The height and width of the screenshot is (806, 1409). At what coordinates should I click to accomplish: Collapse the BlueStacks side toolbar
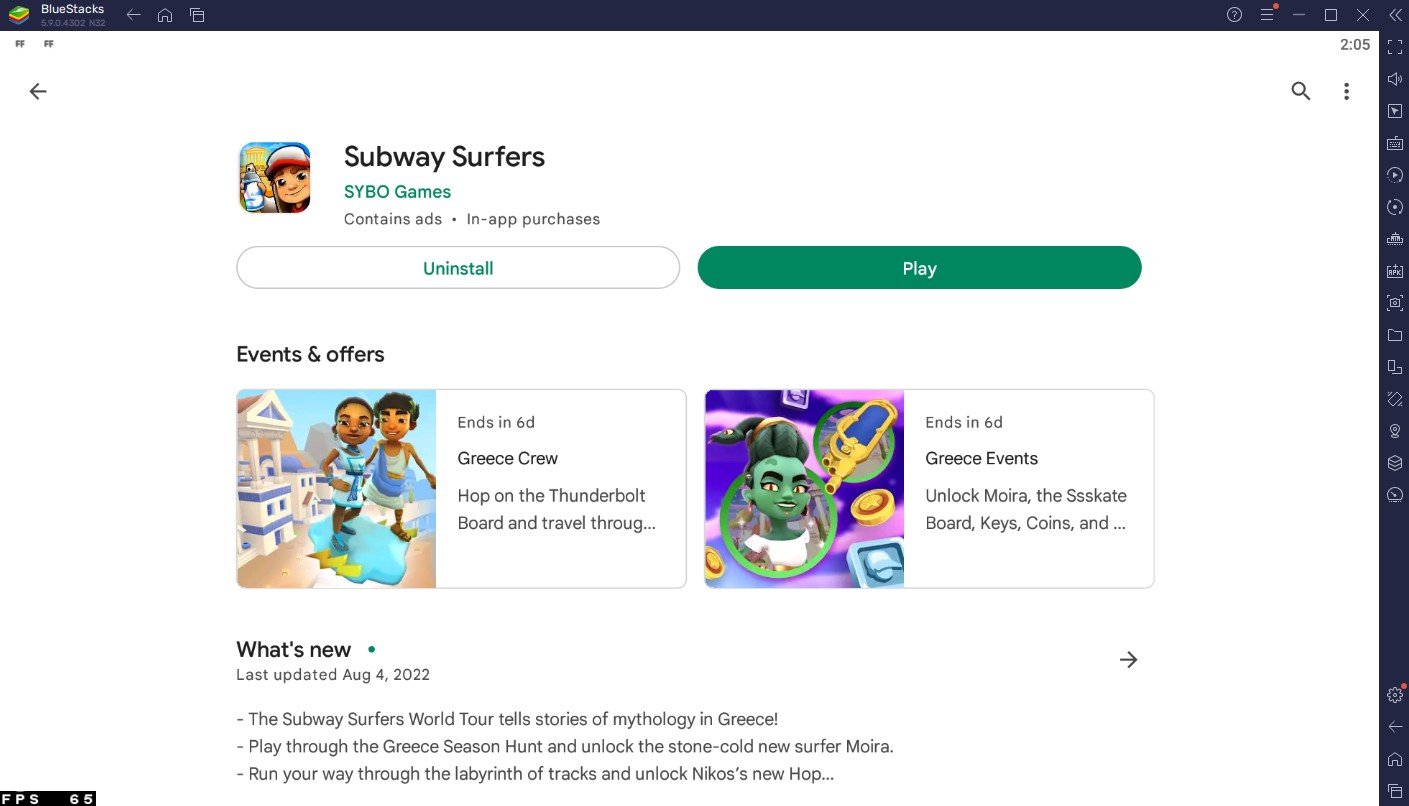point(1395,15)
